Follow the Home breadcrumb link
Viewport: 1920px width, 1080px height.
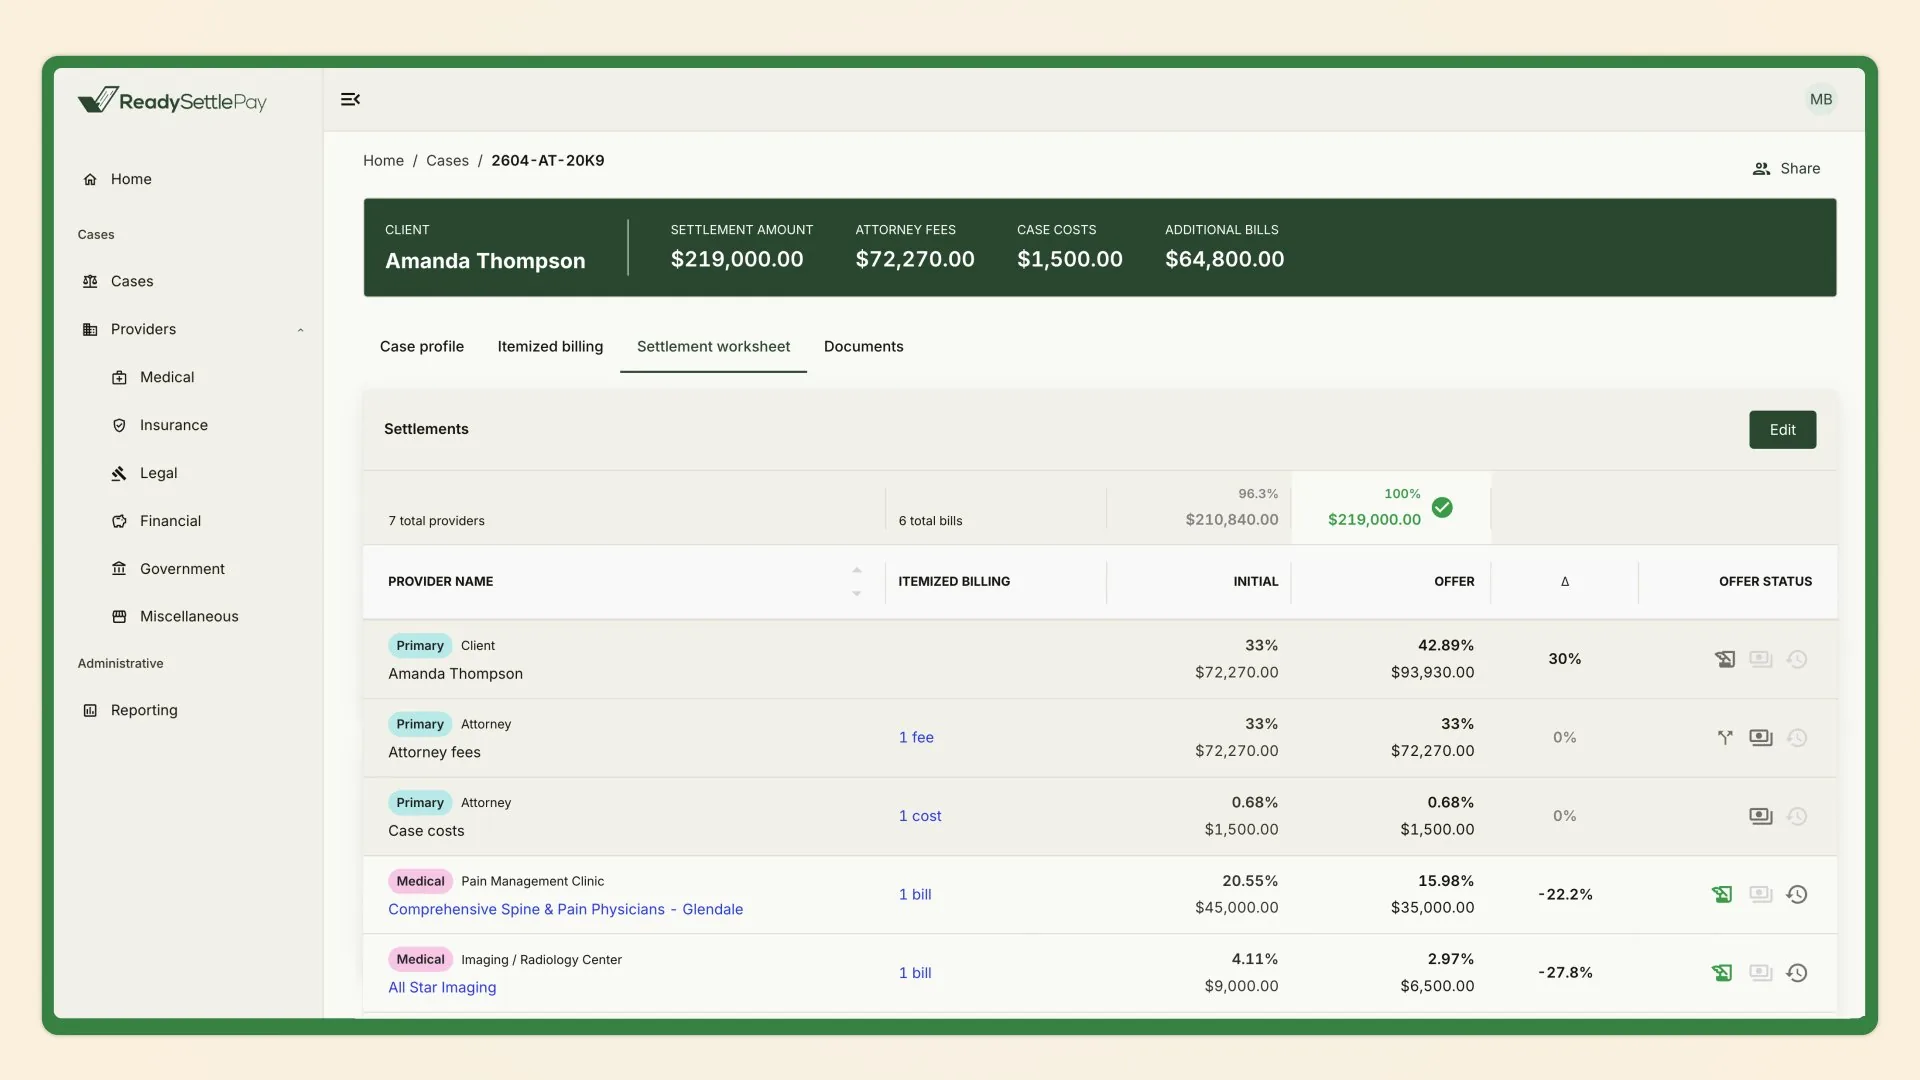coord(383,160)
